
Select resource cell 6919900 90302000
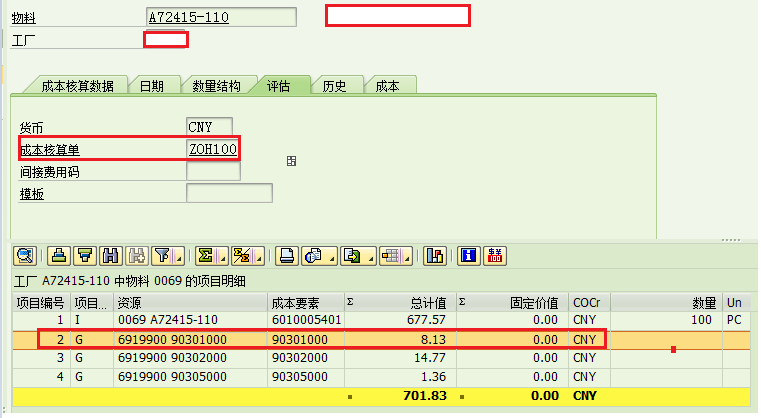190,358
